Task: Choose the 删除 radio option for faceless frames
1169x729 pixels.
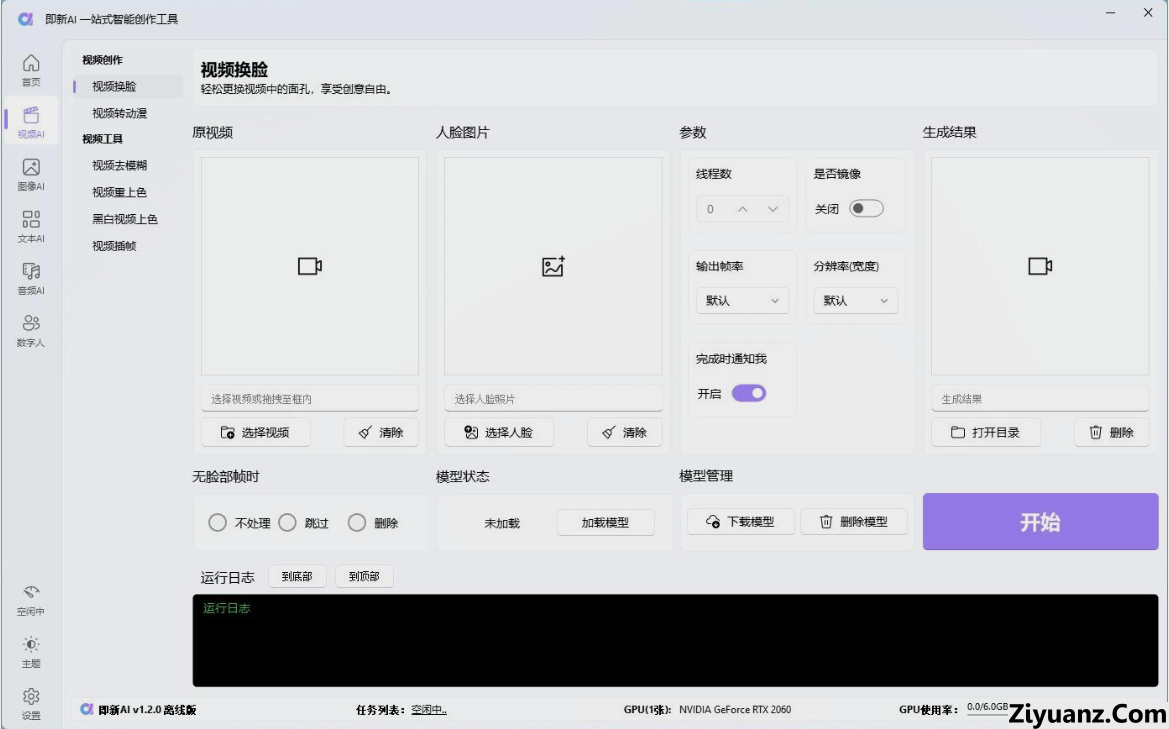Action: (357, 523)
